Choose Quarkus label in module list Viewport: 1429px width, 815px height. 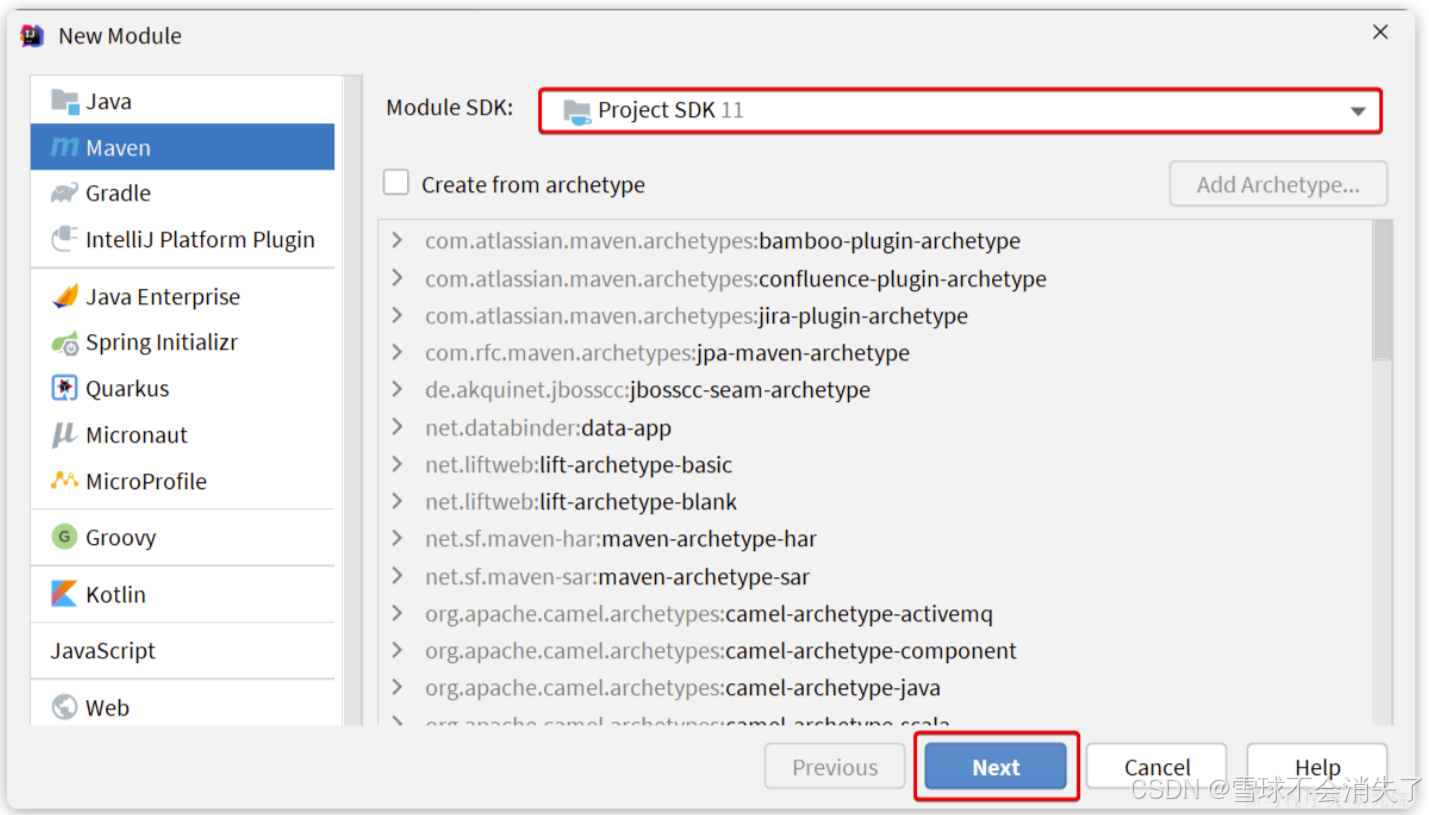tap(127, 389)
